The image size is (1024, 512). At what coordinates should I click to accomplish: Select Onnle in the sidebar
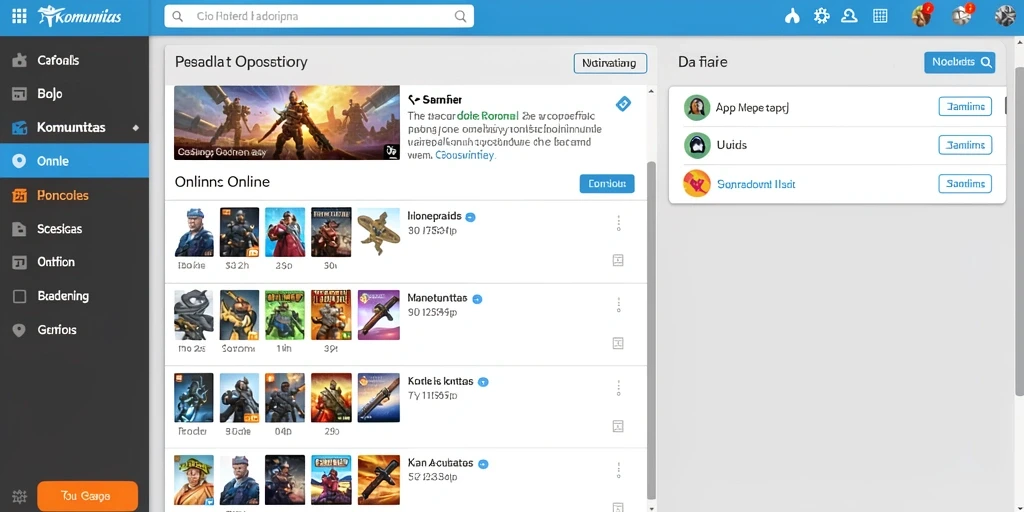coord(74,161)
